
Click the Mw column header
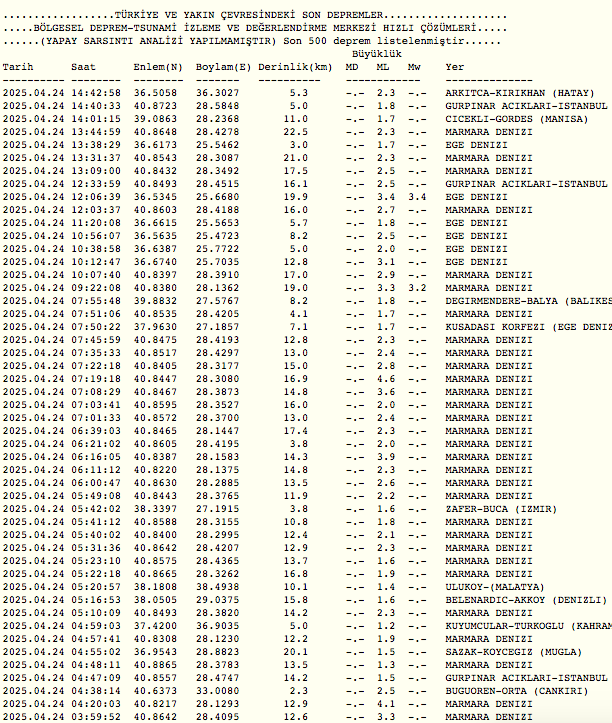[x=414, y=66]
